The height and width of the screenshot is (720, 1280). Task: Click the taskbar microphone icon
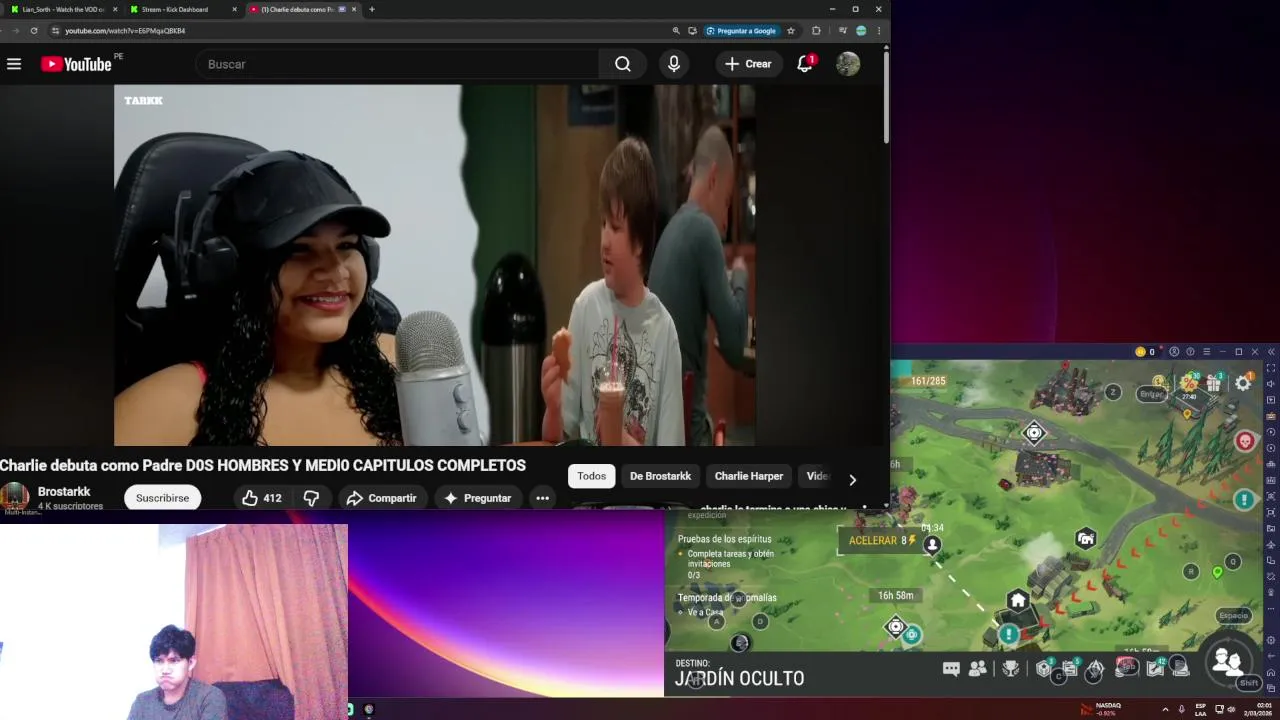pos(1182,709)
